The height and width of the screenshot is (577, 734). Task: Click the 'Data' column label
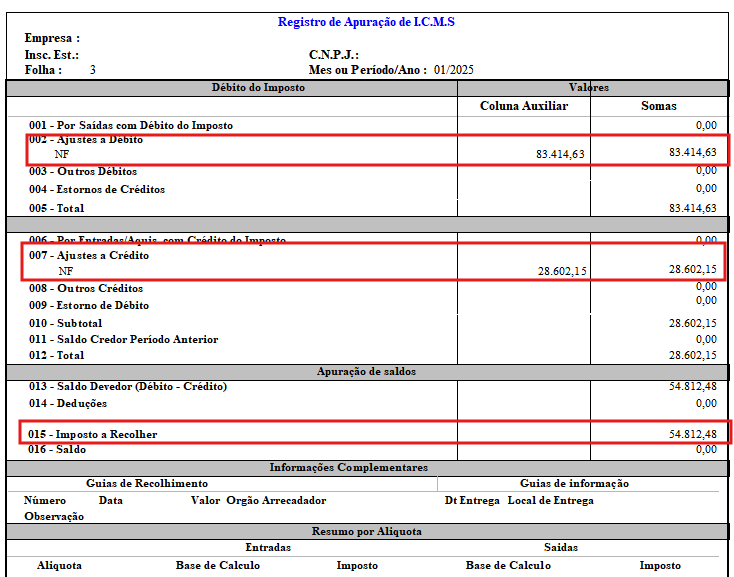[110, 500]
